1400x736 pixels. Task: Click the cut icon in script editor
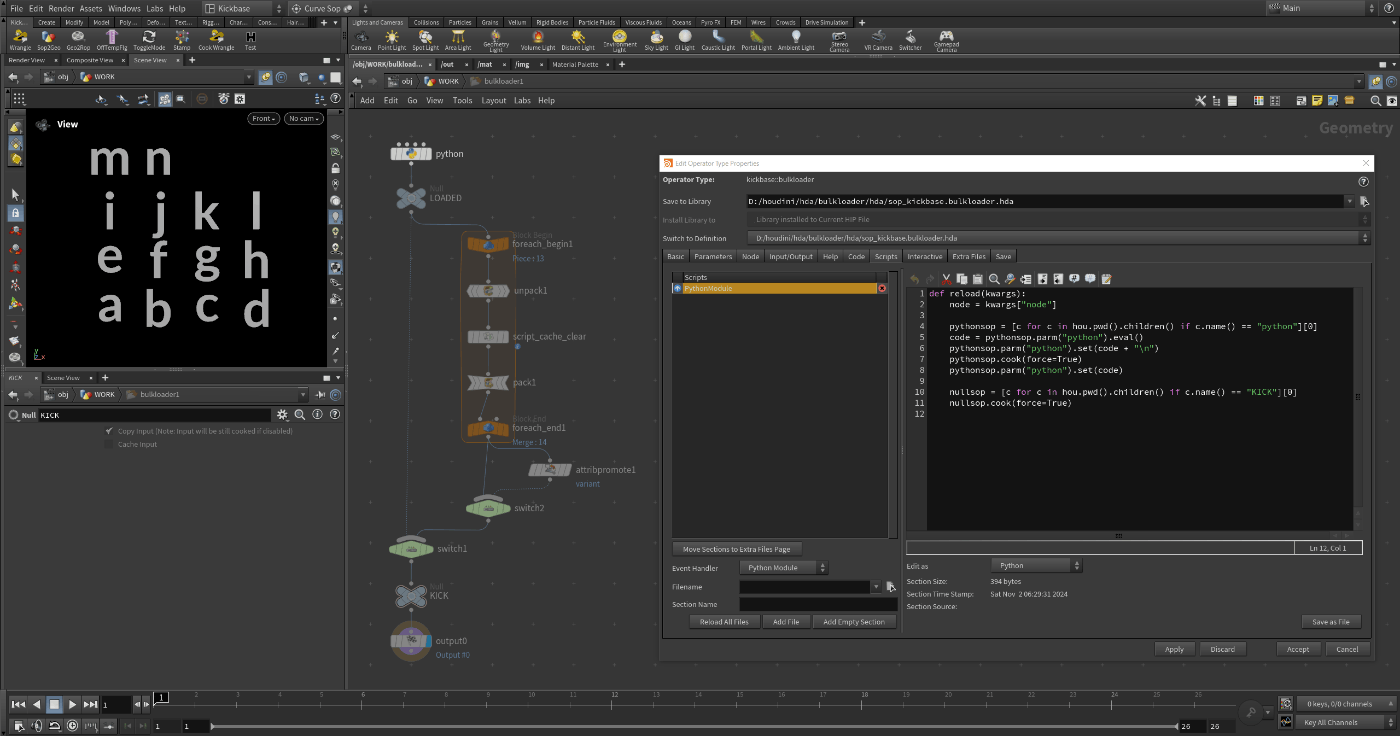point(946,279)
